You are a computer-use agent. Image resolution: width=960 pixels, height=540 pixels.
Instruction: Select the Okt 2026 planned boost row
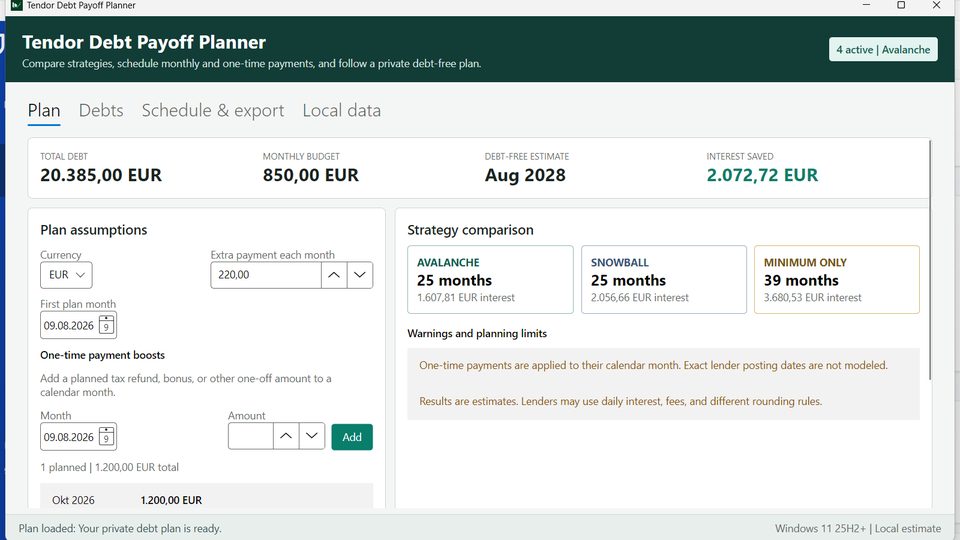[x=206, y=498]
